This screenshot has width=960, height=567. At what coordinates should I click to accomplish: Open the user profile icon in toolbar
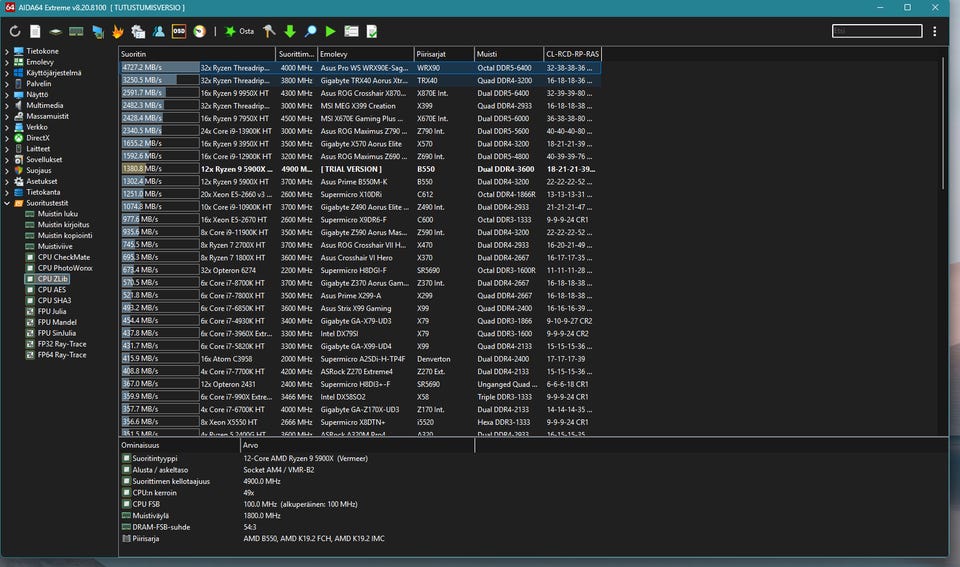point(159,32)
